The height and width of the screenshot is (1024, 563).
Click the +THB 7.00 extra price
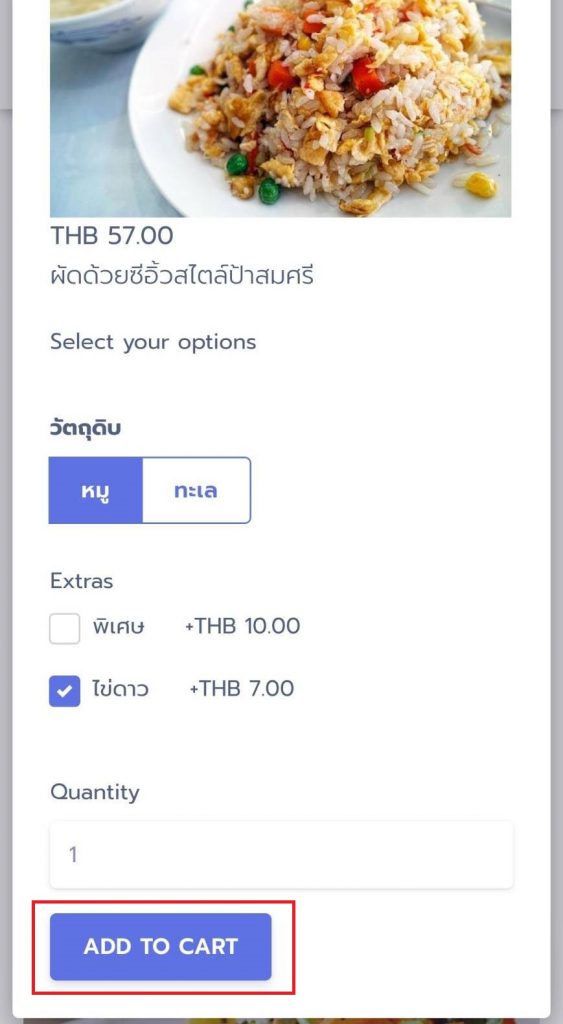(242, 688)
